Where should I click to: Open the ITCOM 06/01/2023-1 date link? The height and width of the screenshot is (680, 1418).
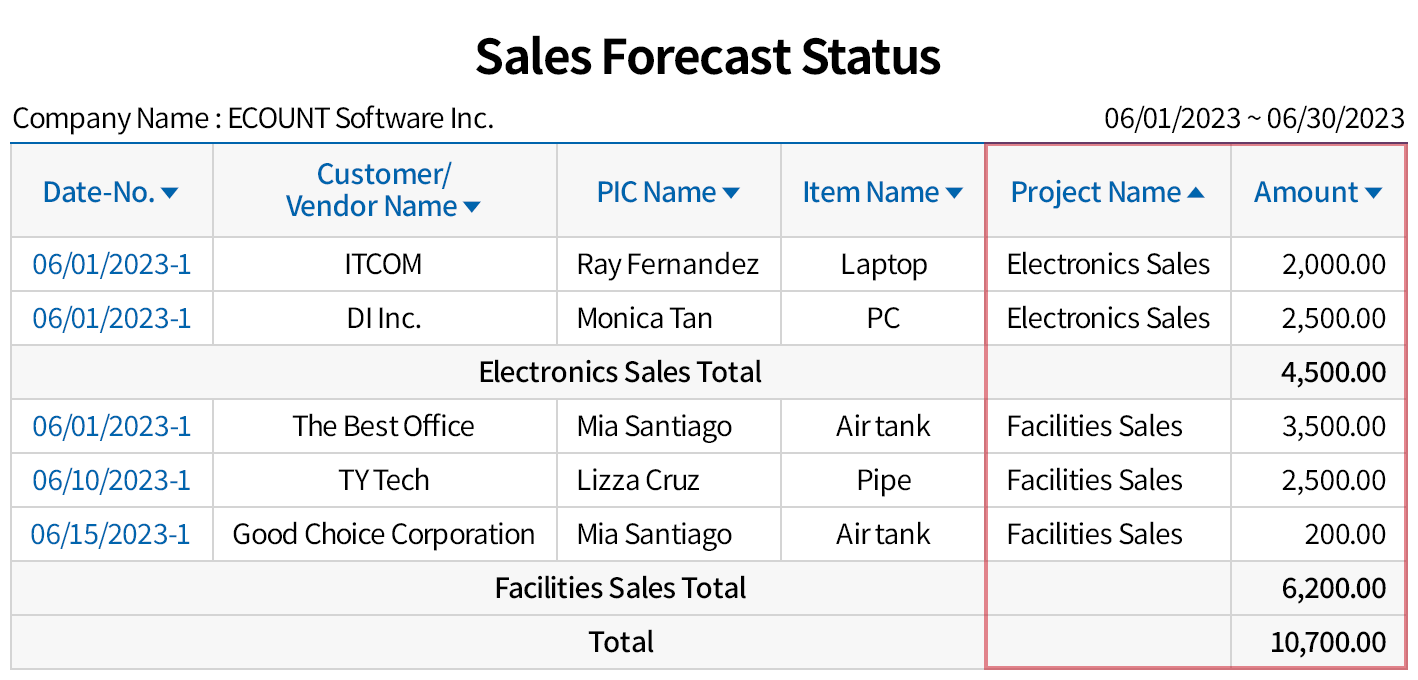coord(111,265)
